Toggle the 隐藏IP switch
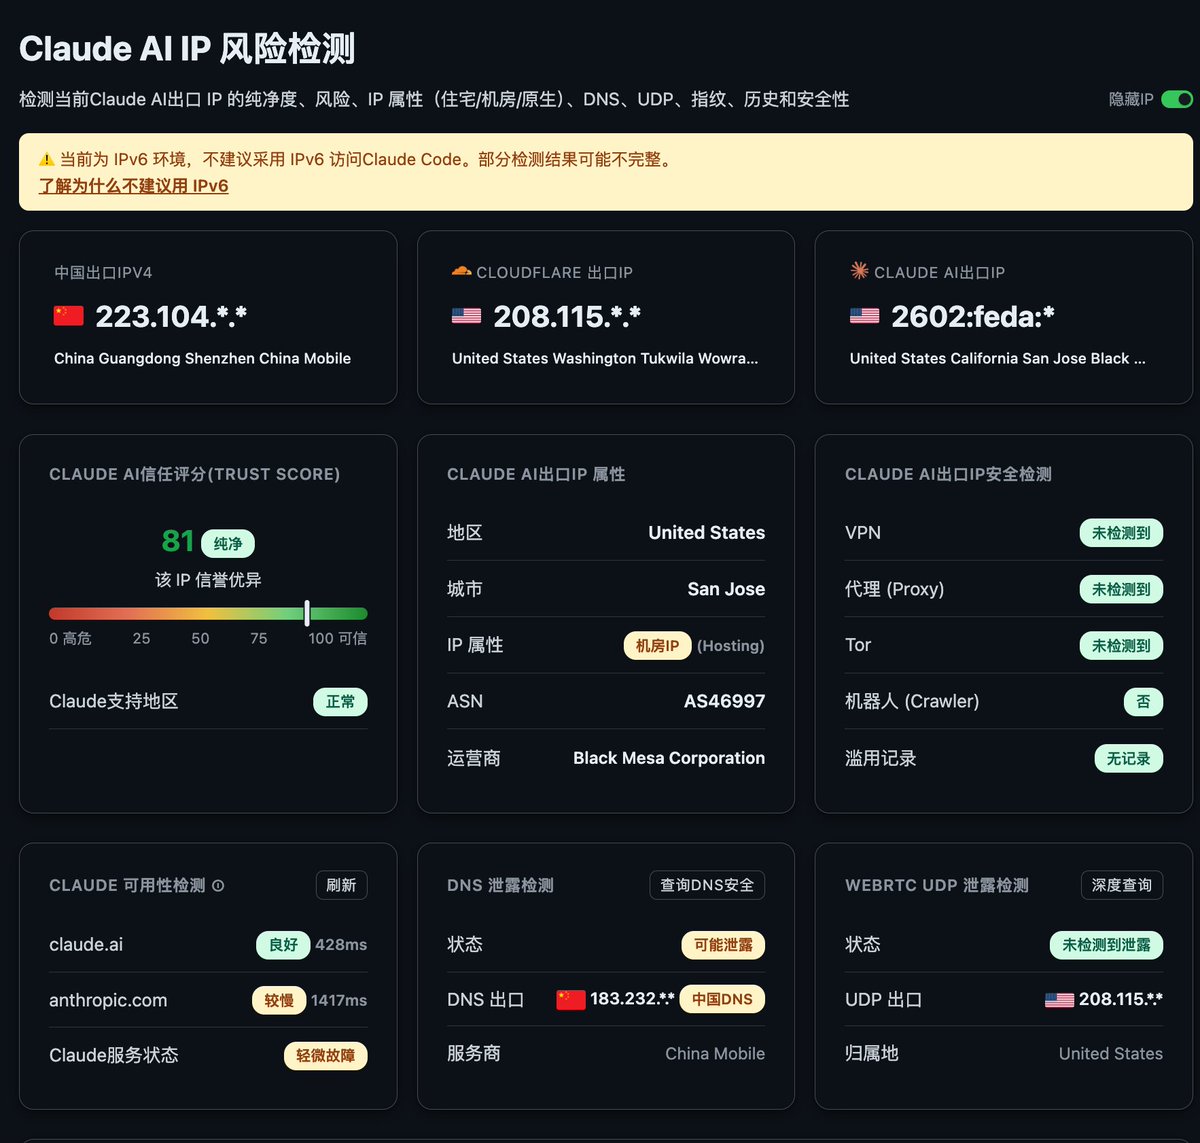 pyautogui.click(x=1177, y=99)
